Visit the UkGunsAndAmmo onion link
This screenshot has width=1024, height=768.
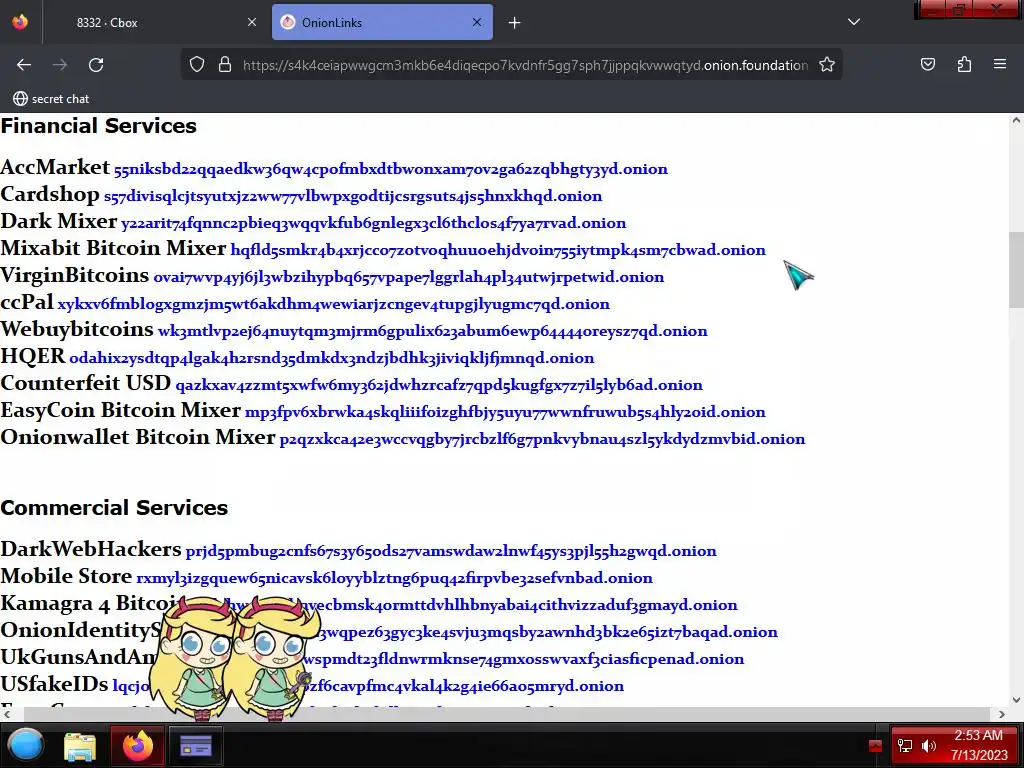point(522,659)
